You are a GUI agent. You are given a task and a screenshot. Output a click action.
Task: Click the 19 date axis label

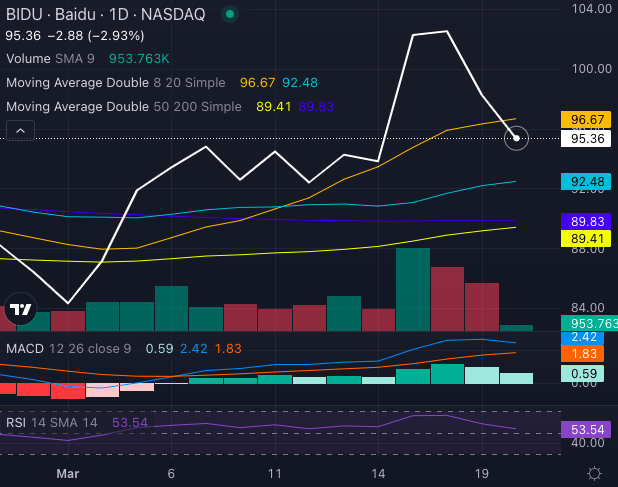tap(482, 472)
